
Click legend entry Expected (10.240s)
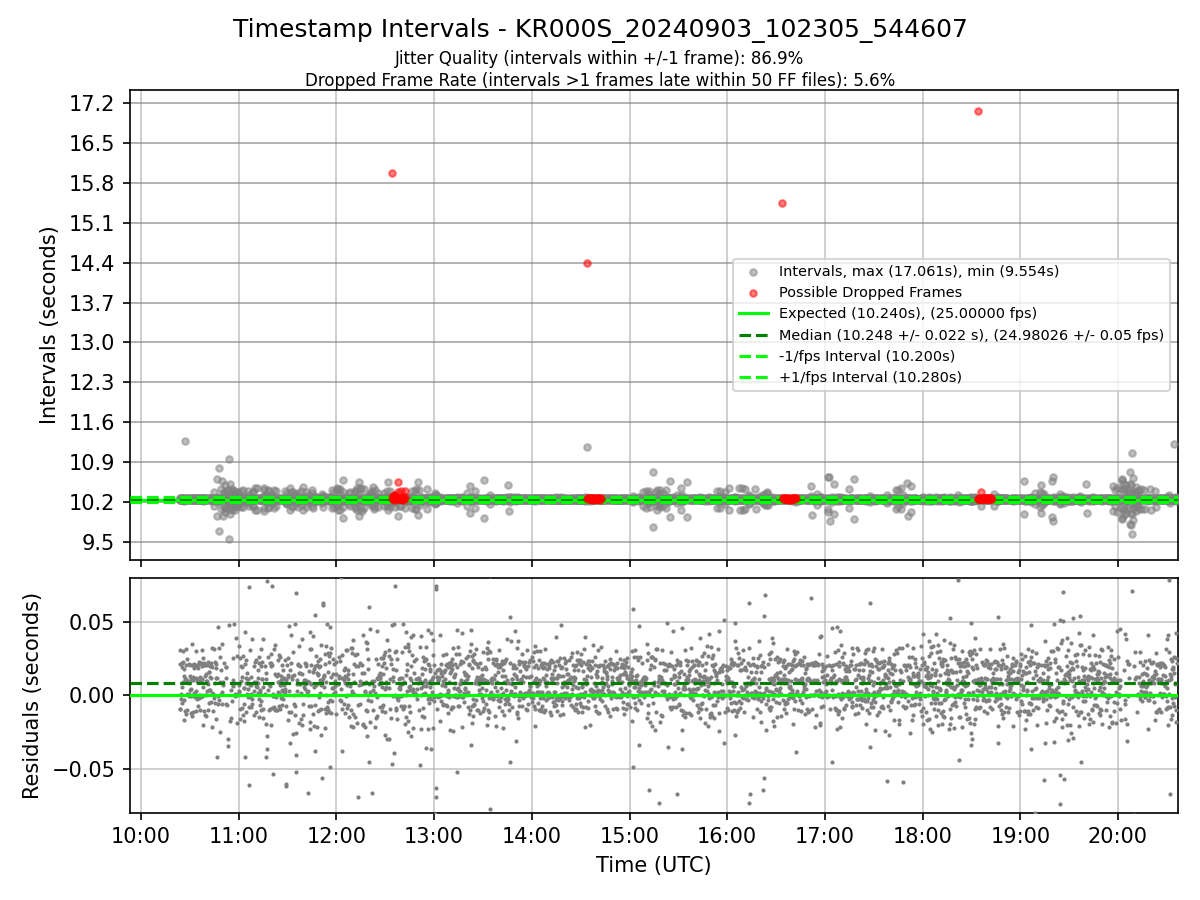tap(907, 313)
